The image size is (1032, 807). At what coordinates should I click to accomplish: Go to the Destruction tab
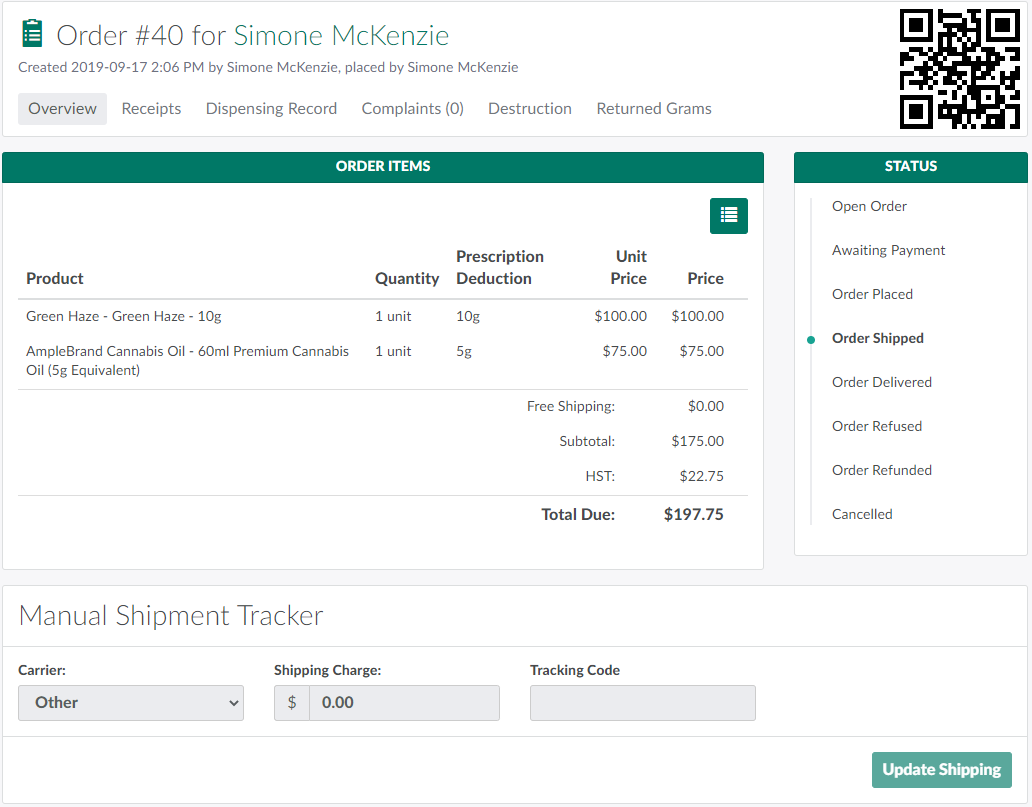tap(529, 109)
